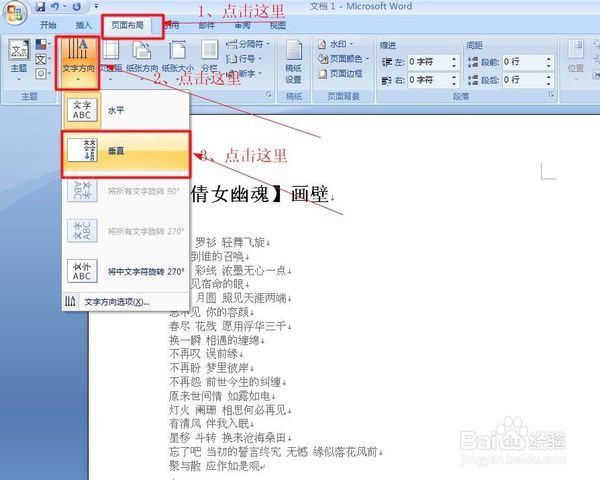Click the line 灯火 阑珊 相思何必再见
600x480 pixels.
(x=228, y=410)
